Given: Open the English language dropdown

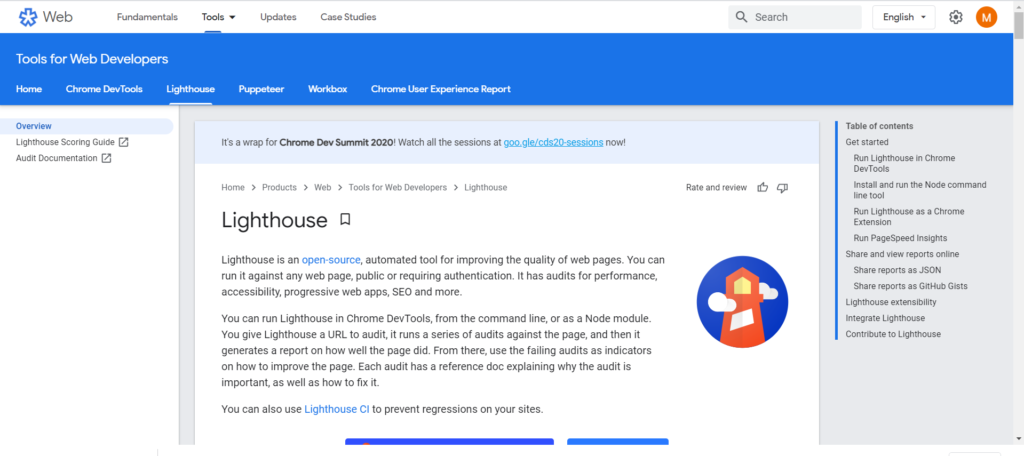Looking at the screenshot, I should click(904, 17).
